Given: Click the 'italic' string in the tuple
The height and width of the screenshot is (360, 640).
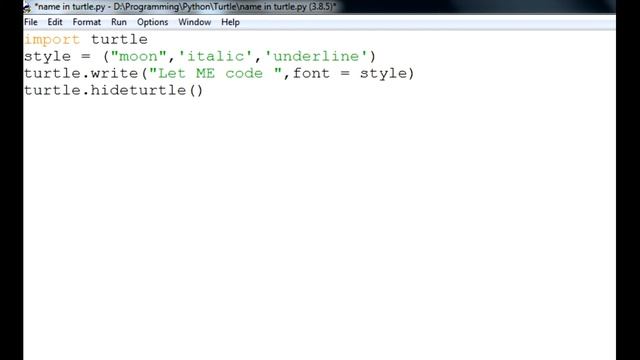Looking at the screenshot, I should tap(215, 56).
